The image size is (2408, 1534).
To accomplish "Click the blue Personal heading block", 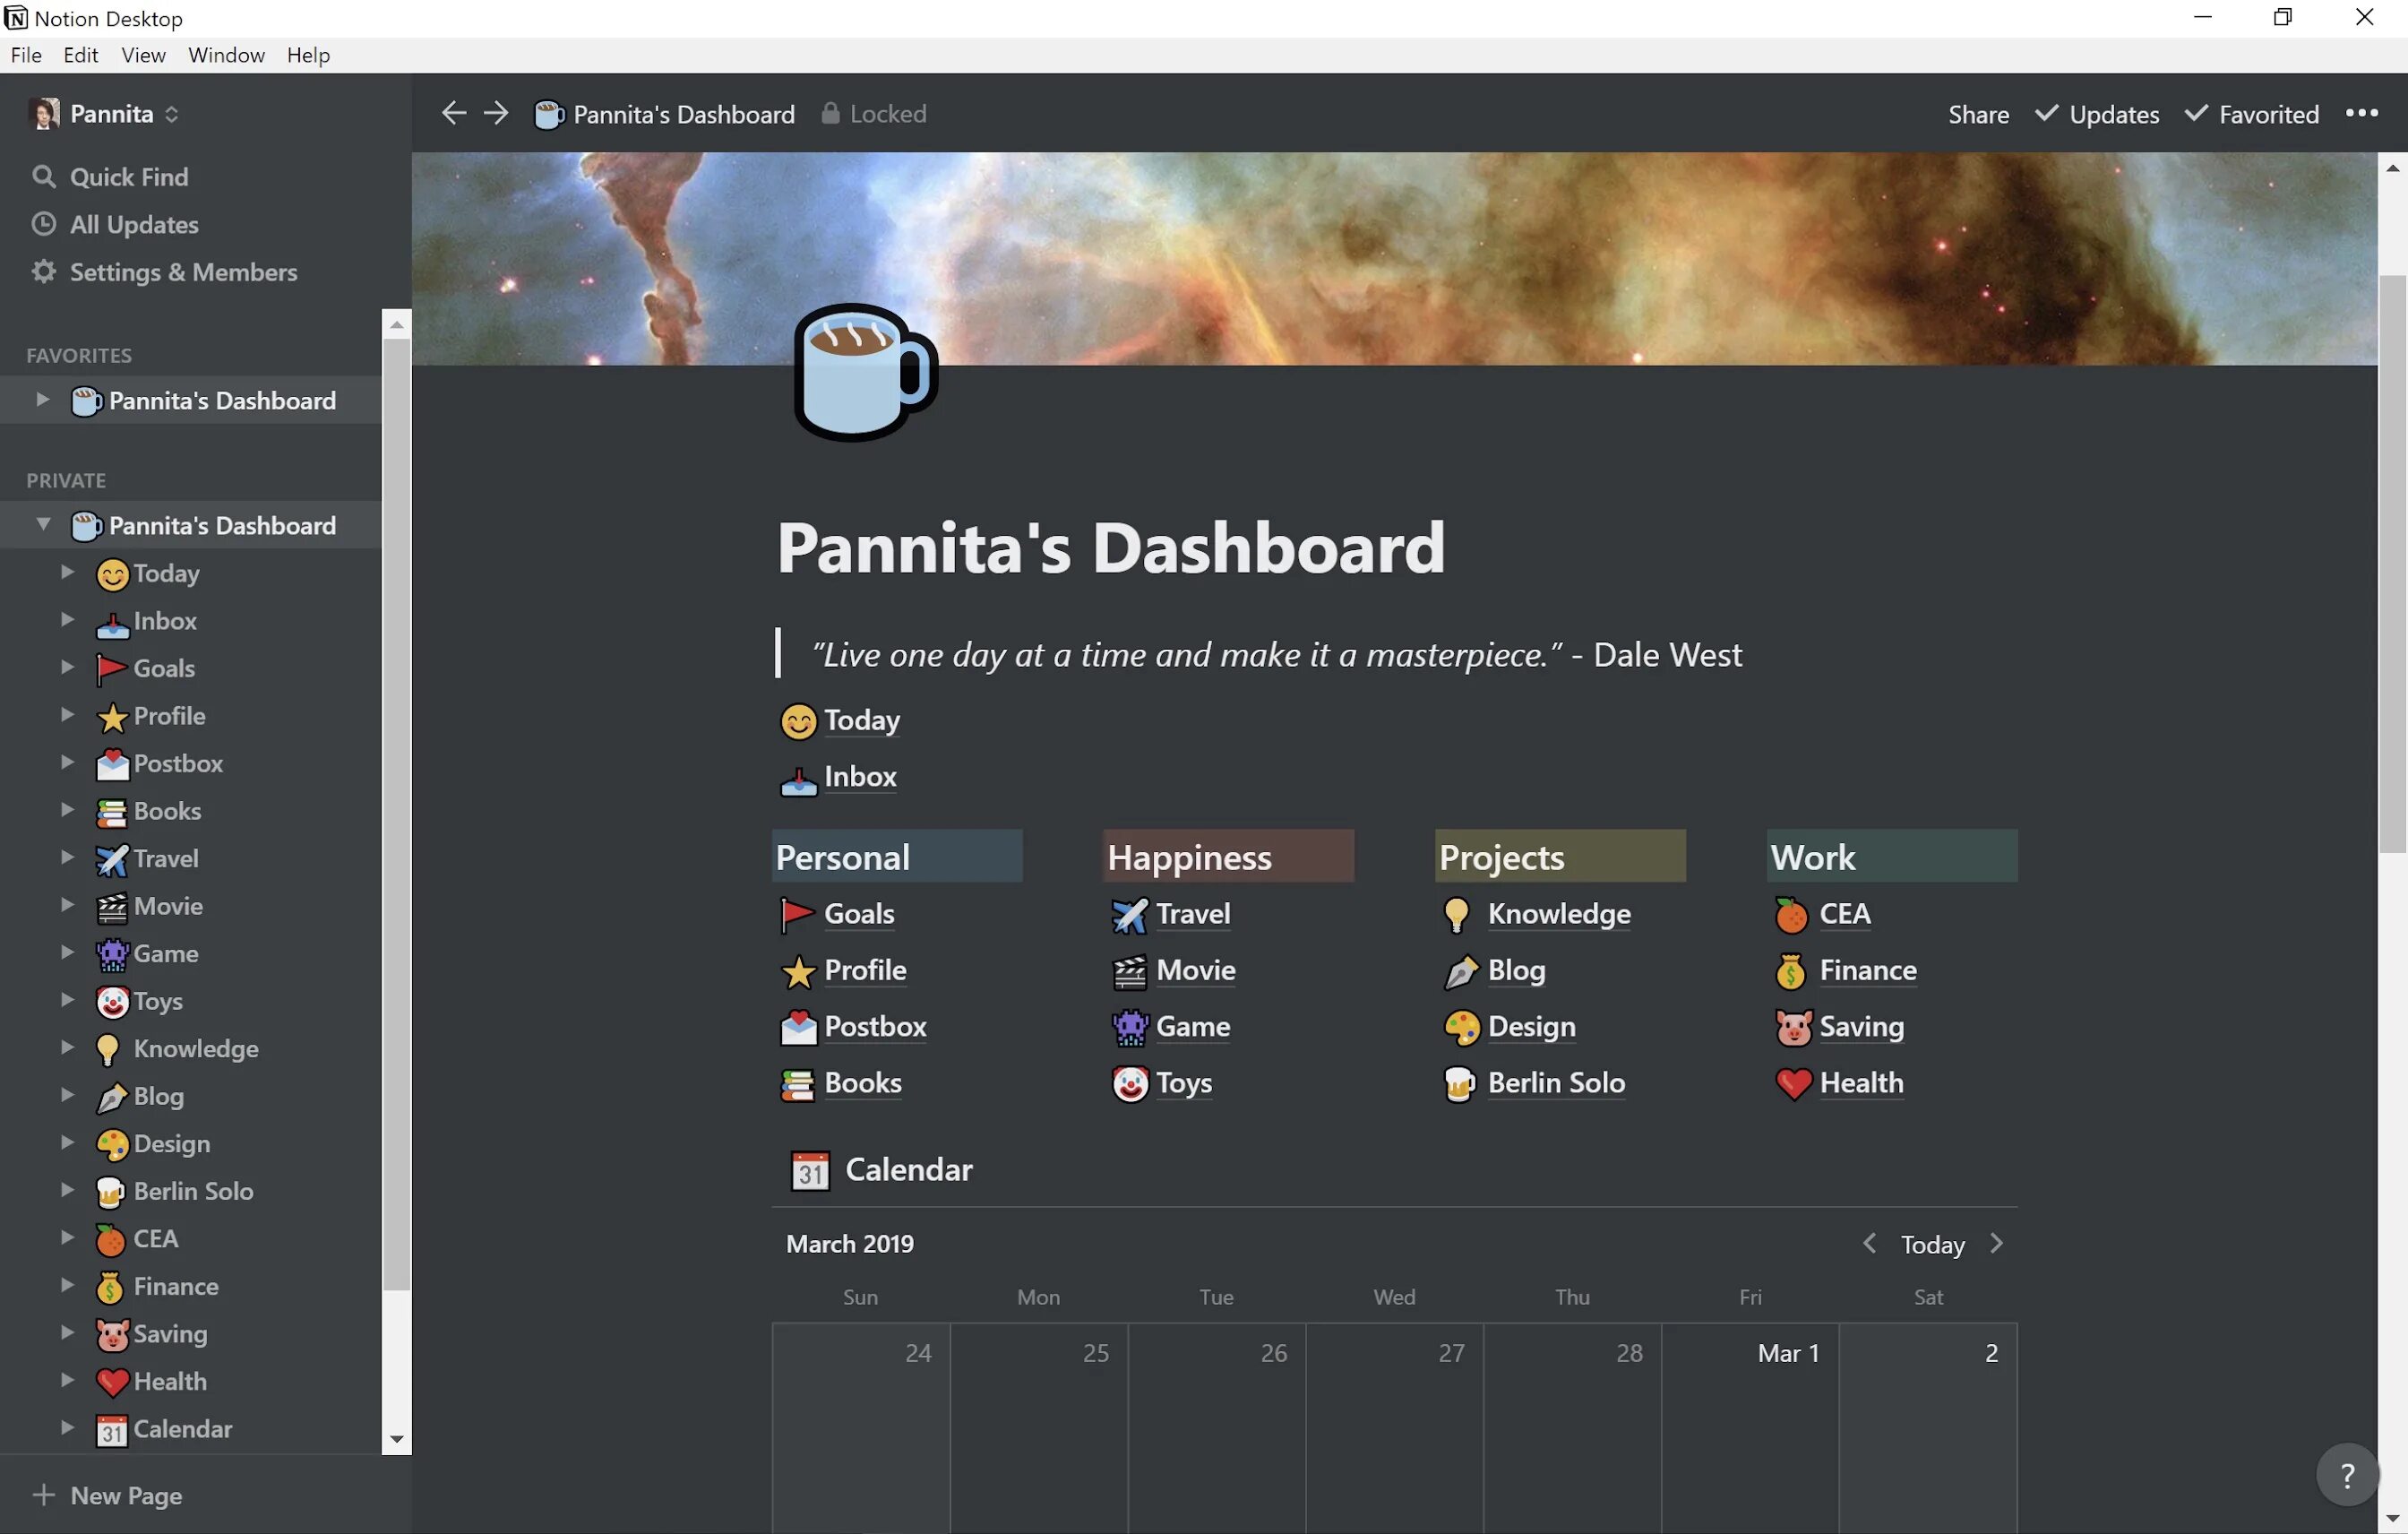I will tap(896, 857).
